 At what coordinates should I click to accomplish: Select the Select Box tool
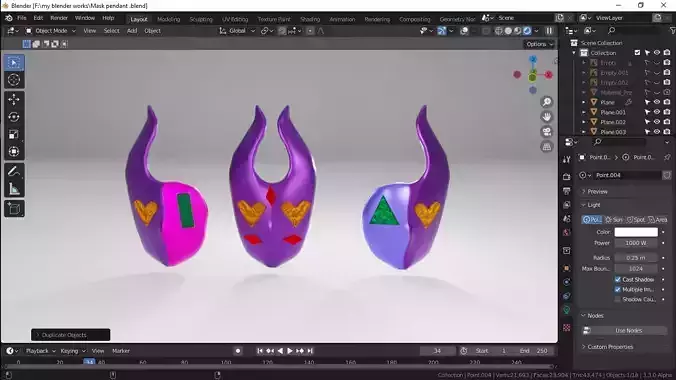pyautogui.click(x=14, y=63)
